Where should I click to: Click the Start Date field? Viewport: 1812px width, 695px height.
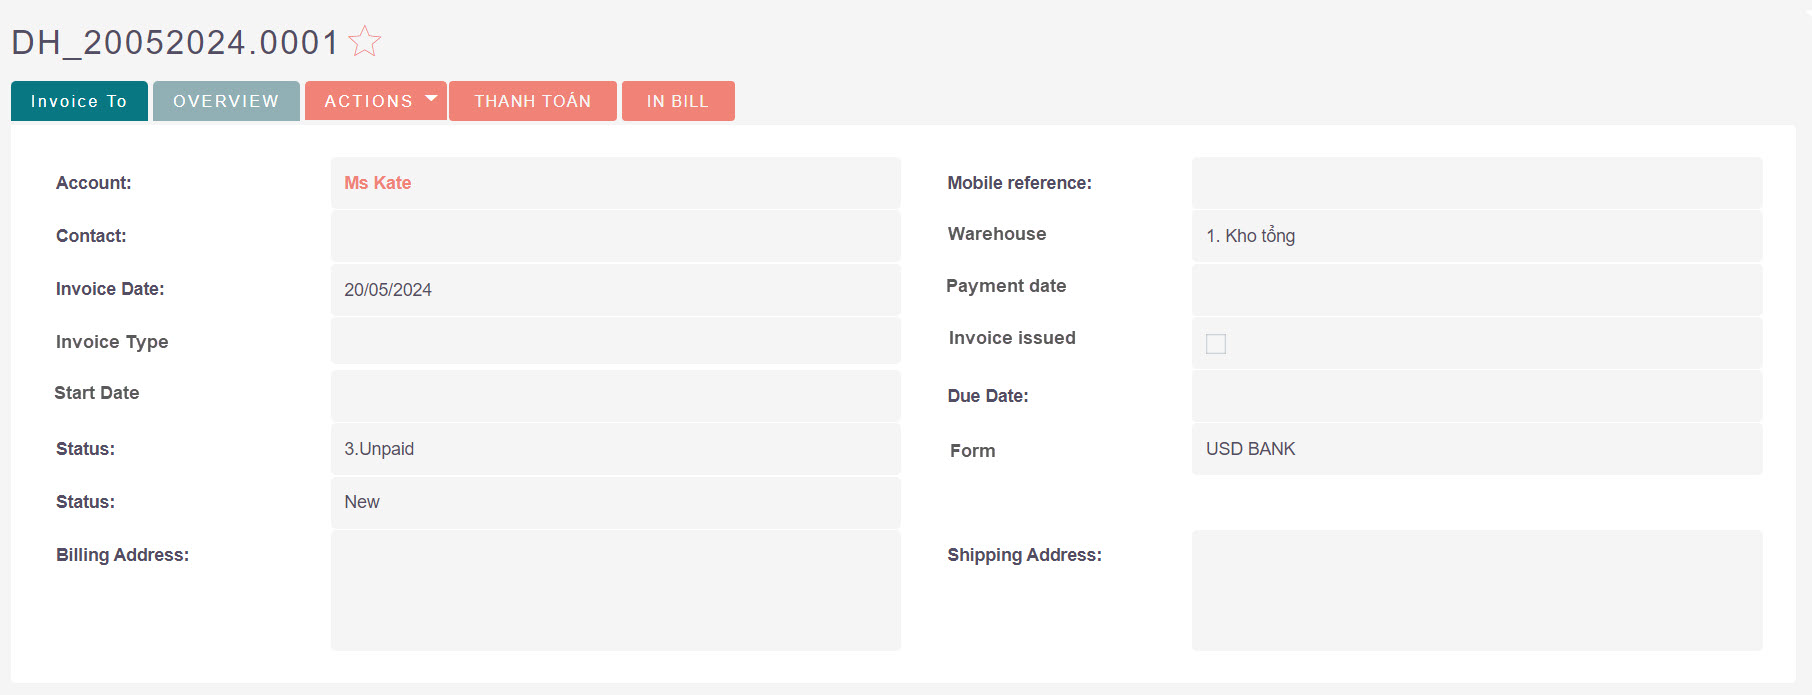(x=615, y=395)
